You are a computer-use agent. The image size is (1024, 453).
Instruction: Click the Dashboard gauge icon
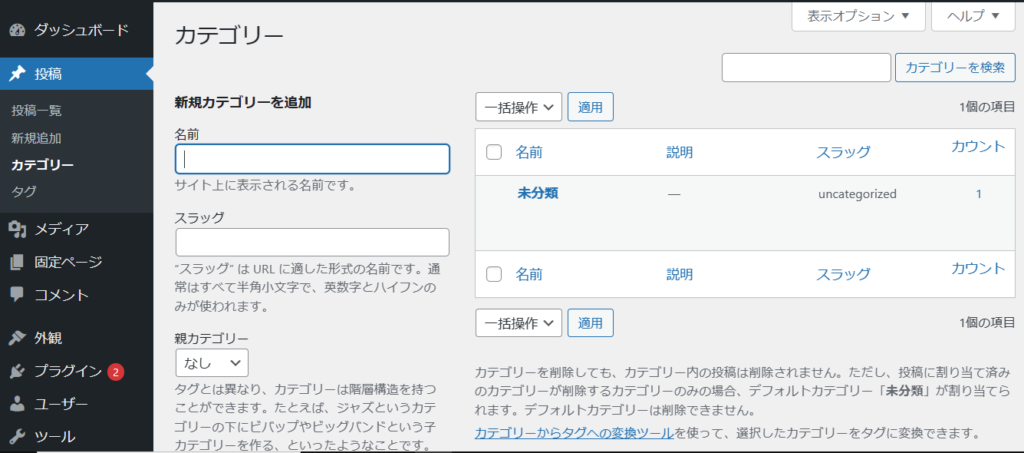(17, 30)
